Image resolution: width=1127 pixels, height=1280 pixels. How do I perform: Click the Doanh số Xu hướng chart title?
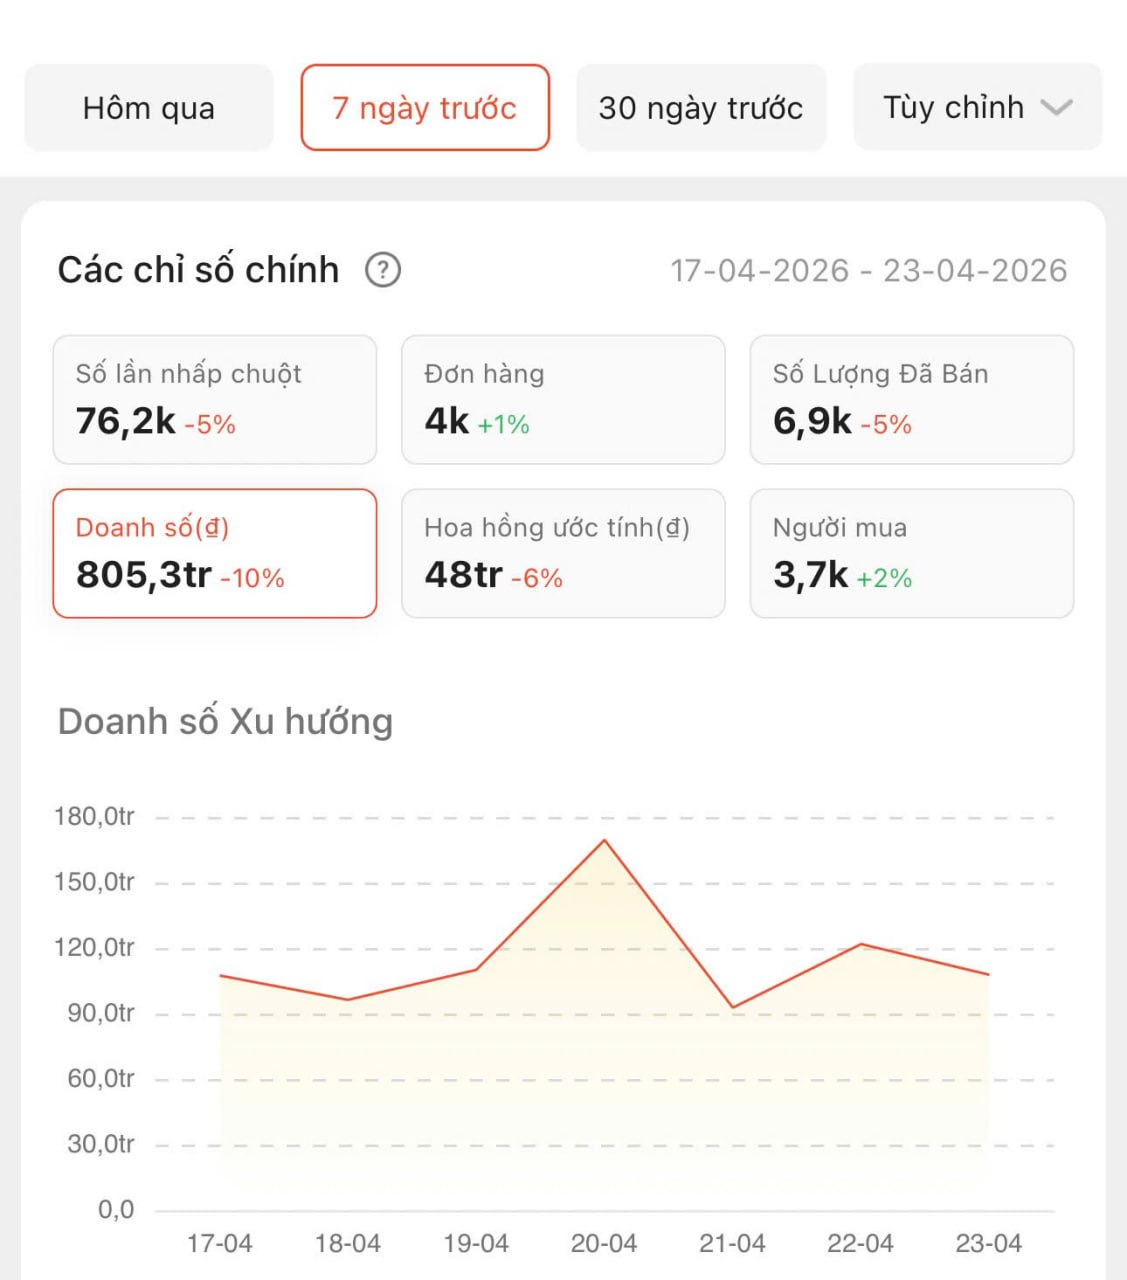(x=225, y=721)
